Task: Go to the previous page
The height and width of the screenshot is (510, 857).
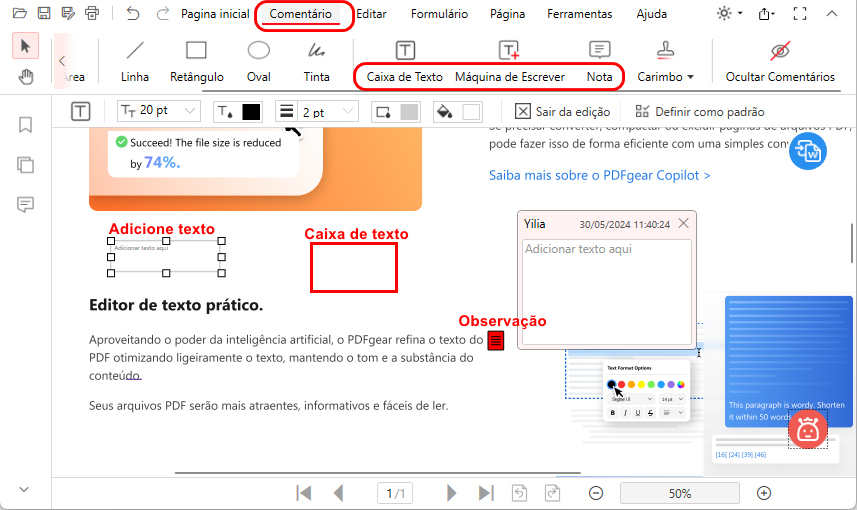Action: click(x=338, y=493)
